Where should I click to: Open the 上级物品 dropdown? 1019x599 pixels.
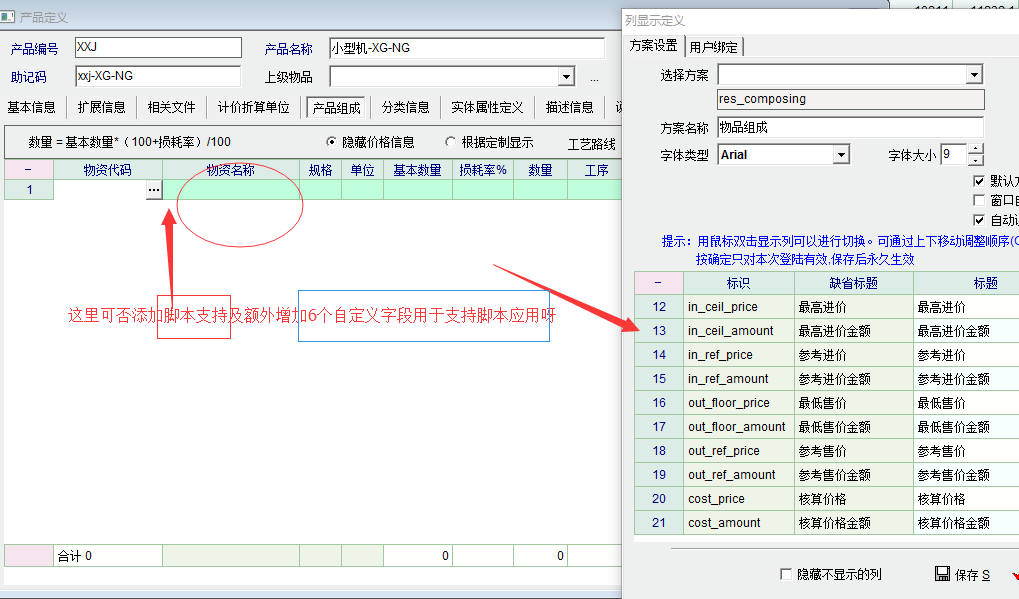(566, 77)
